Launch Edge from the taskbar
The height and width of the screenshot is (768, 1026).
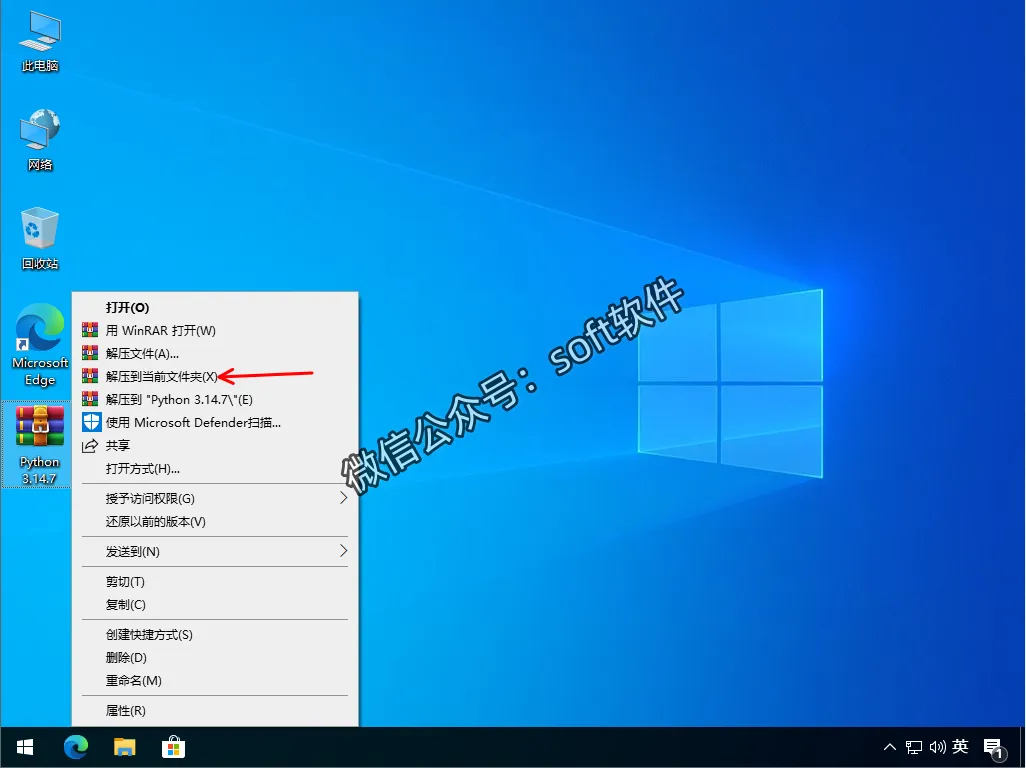76,747
